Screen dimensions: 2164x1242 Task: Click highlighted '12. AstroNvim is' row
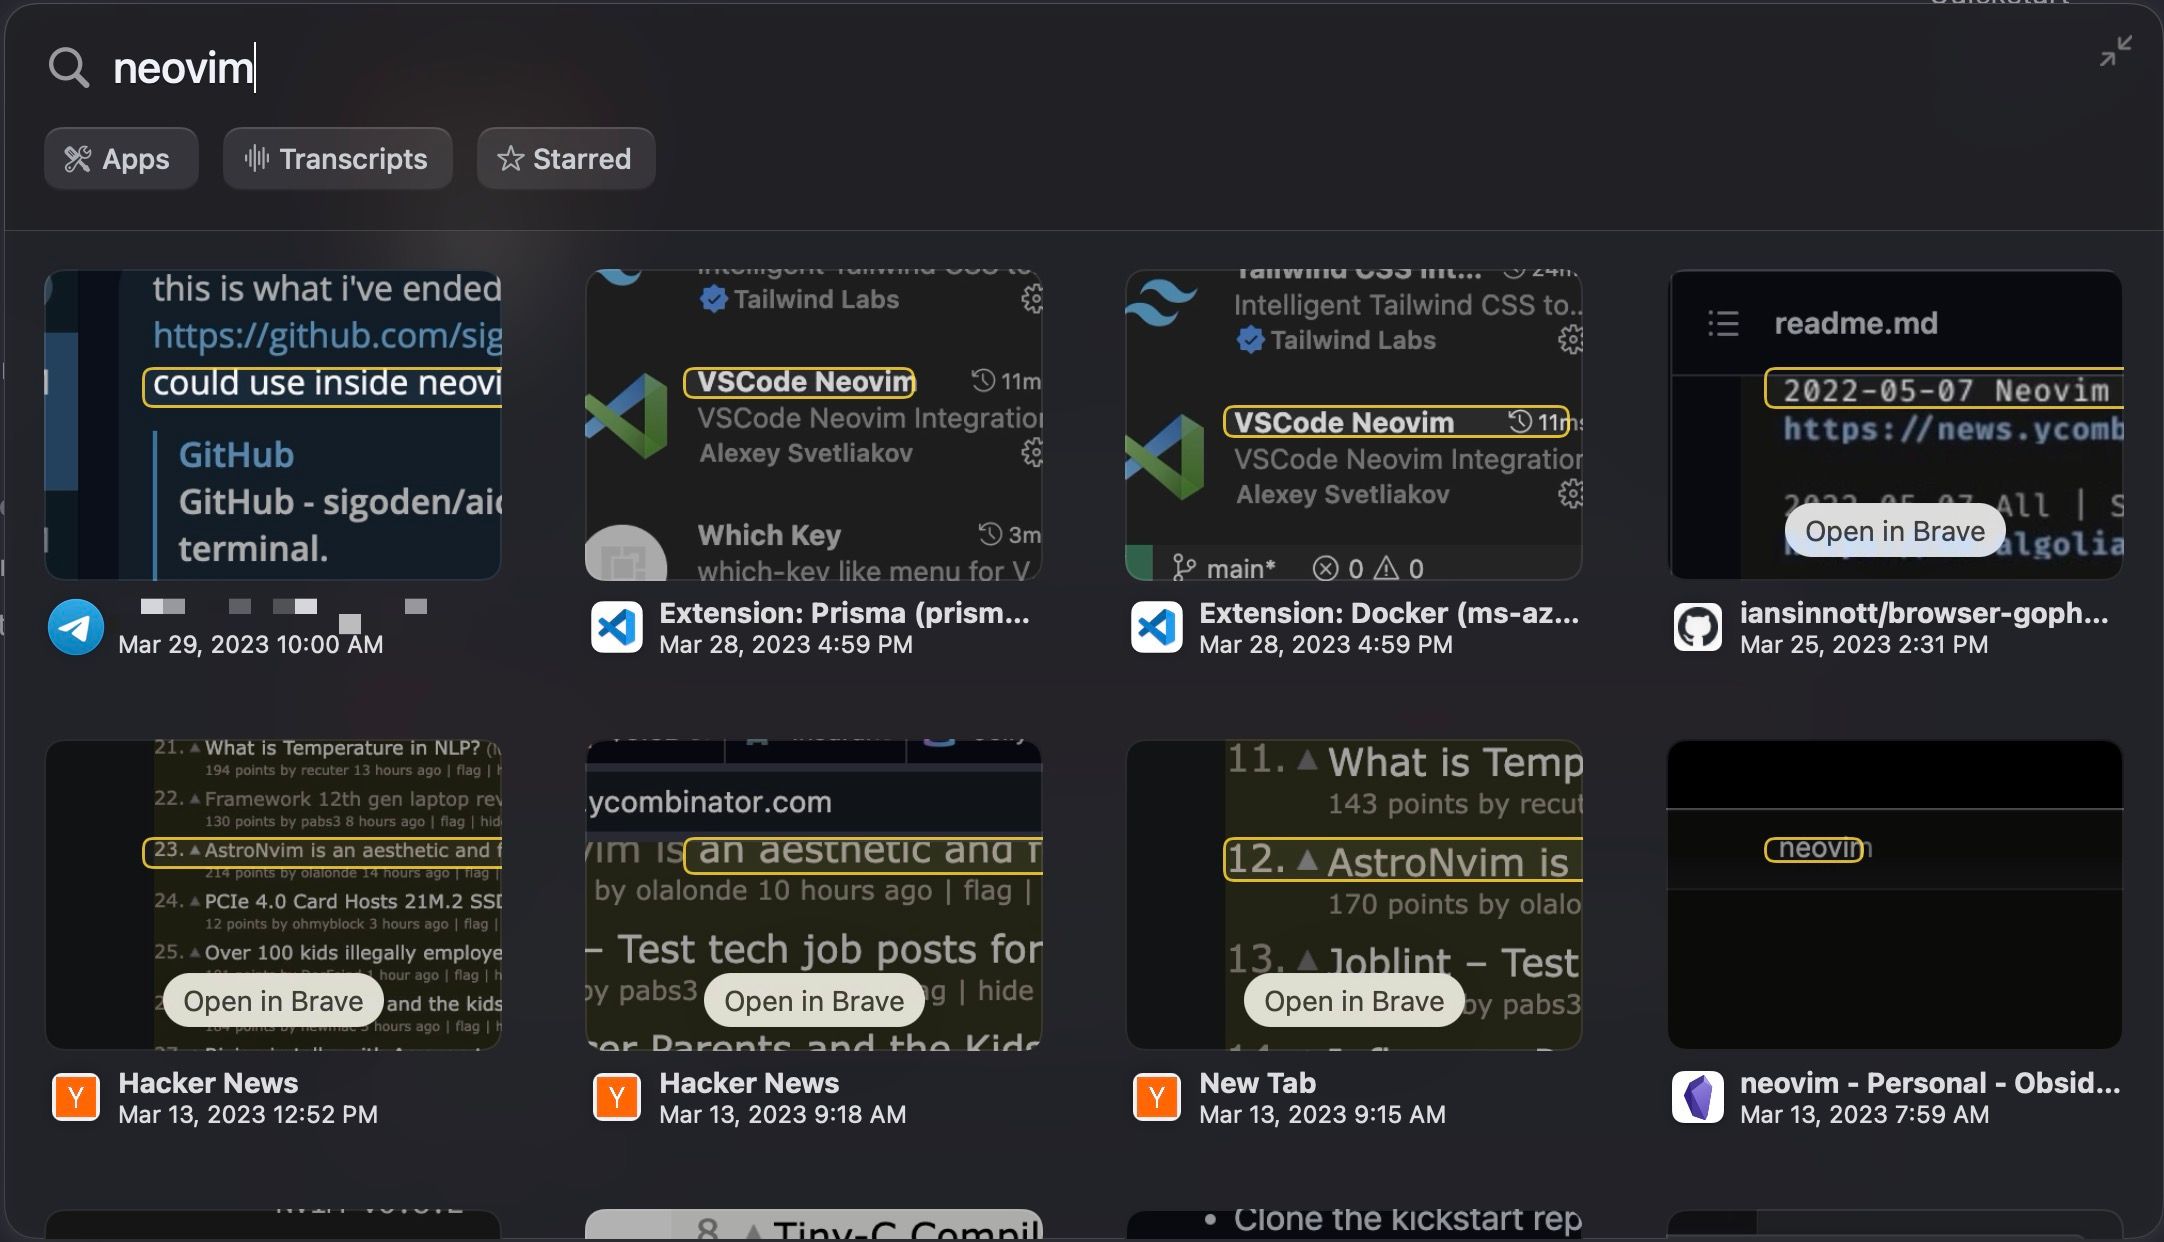coord(1402,860)
